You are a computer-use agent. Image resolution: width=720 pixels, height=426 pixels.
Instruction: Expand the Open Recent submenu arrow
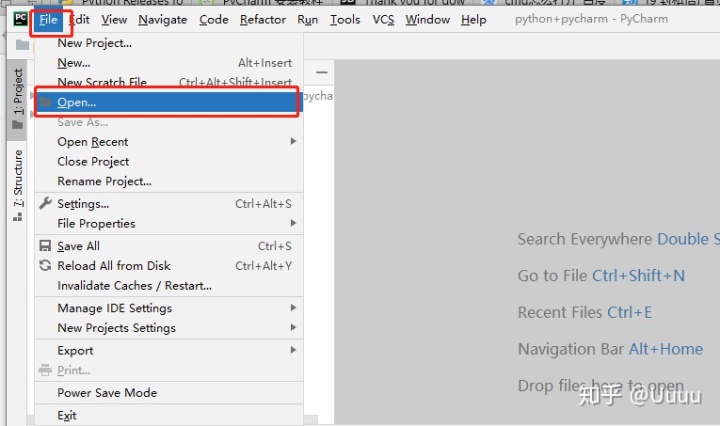[x=293, y=141]
